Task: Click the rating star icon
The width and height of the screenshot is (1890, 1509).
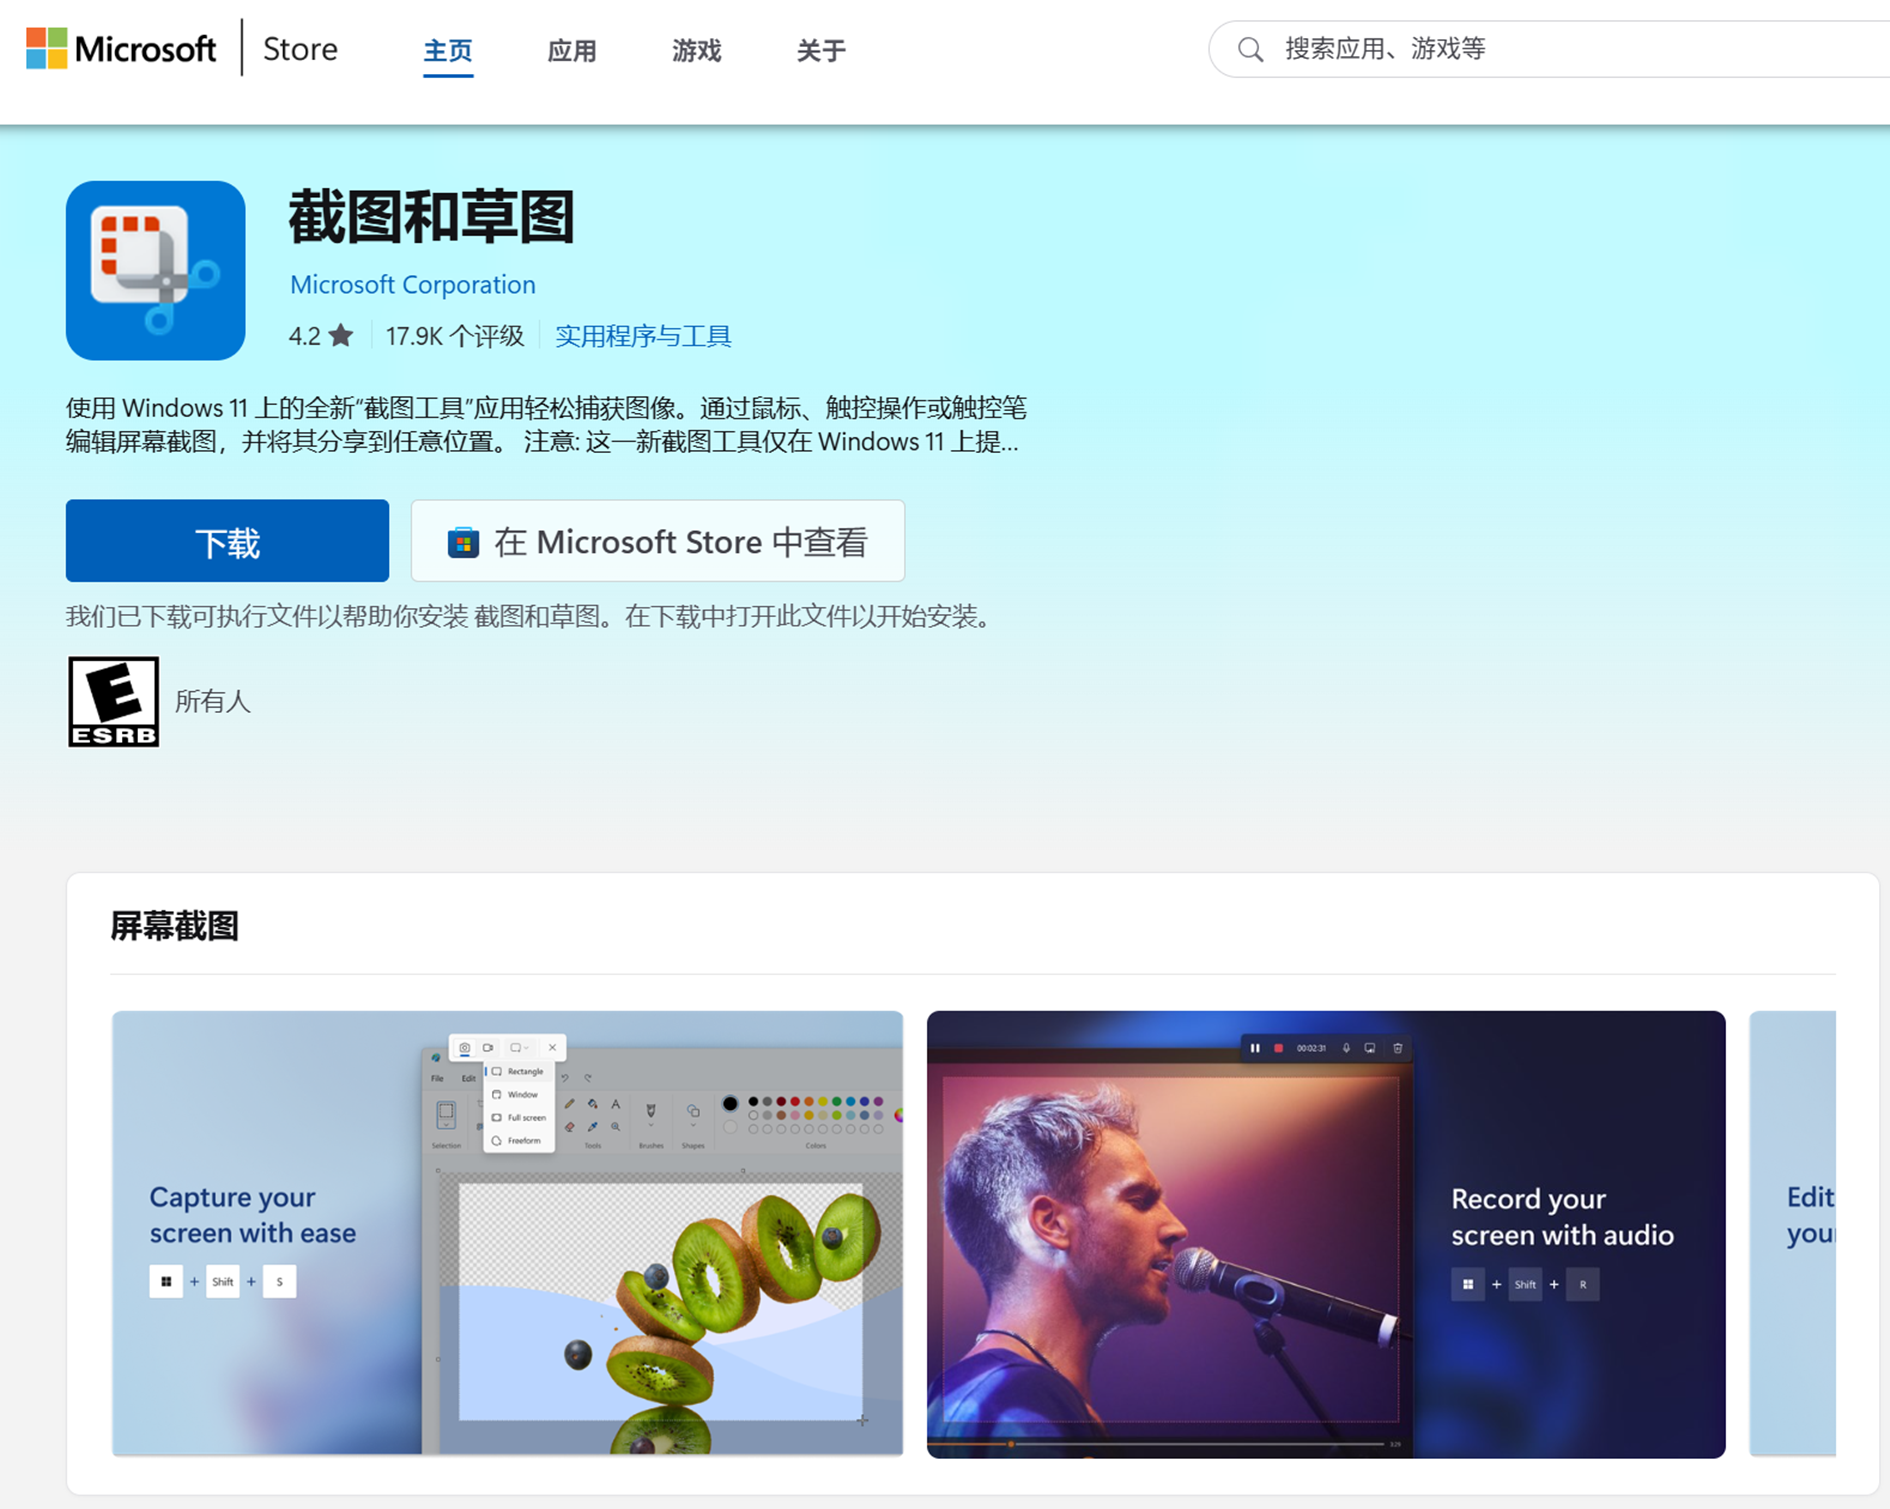Action: (341, 336)
